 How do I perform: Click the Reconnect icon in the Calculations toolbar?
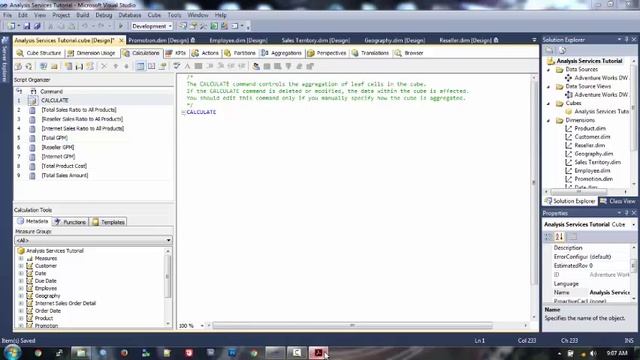(x=29, y=66)
